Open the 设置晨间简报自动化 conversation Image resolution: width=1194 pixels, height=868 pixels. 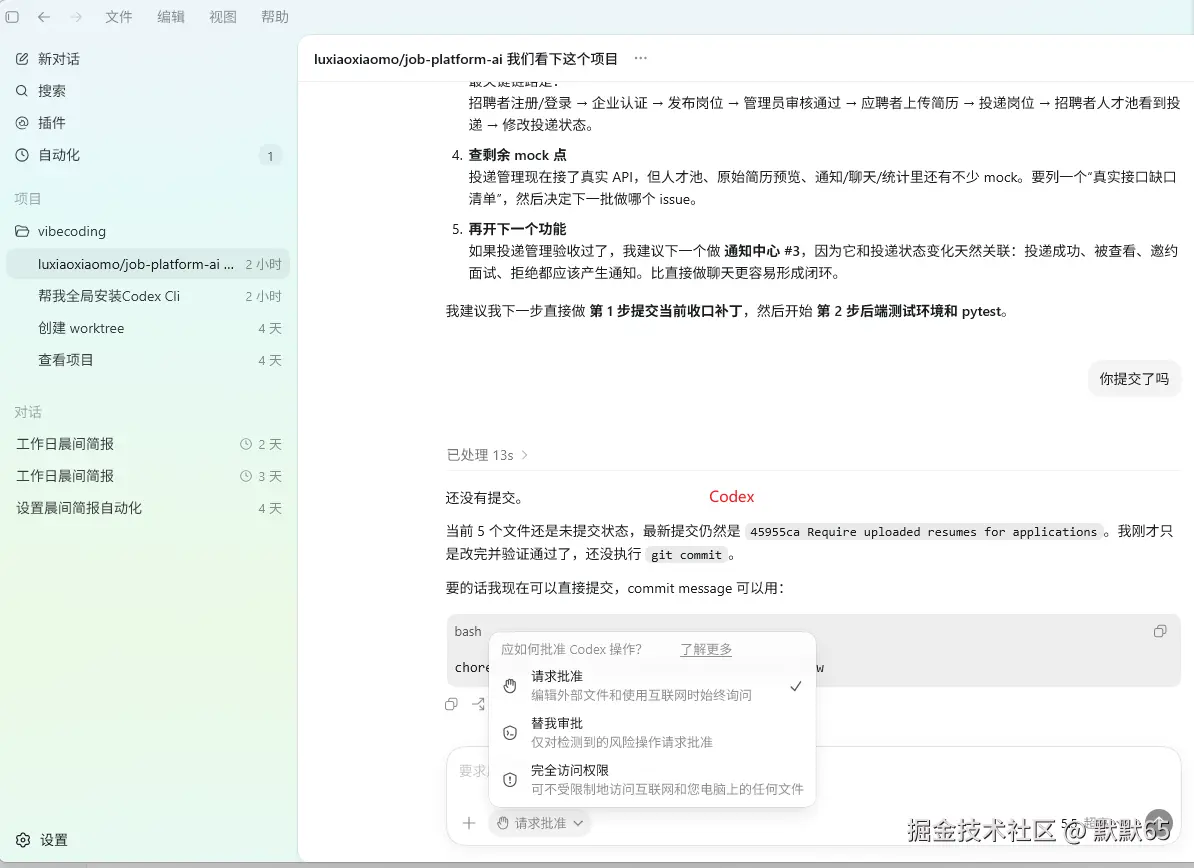[148, 508]
